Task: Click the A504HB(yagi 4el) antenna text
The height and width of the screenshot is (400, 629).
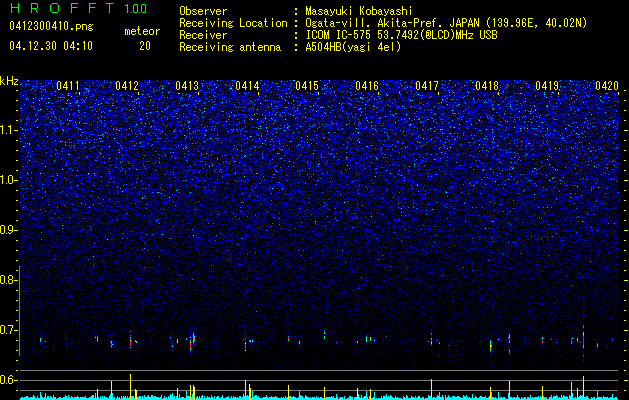Action: [x=353, y=47]
